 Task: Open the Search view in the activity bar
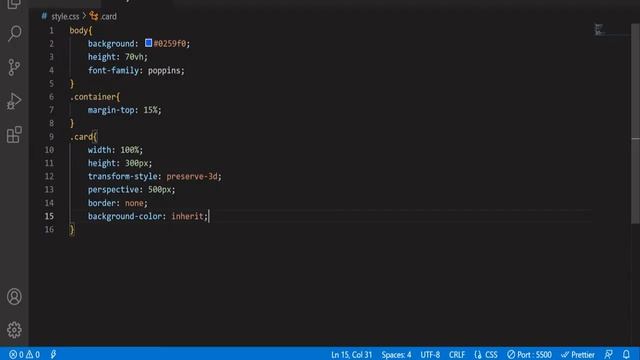[x=14, y=33]
